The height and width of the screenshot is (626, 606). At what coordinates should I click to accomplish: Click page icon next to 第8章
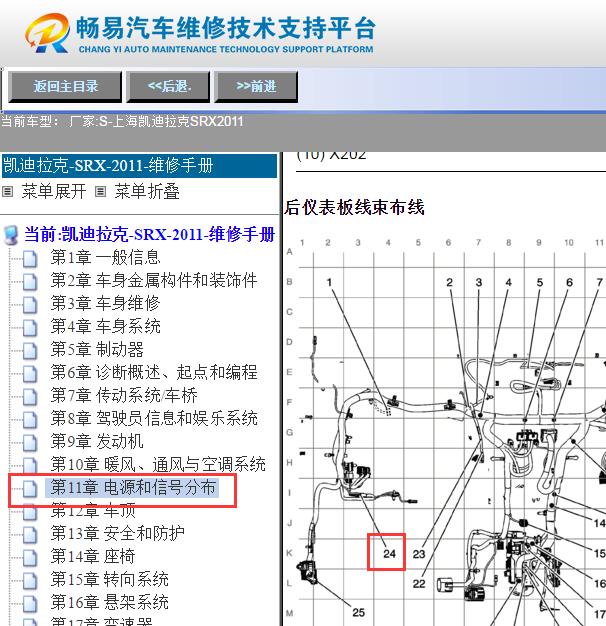point(30,420)
